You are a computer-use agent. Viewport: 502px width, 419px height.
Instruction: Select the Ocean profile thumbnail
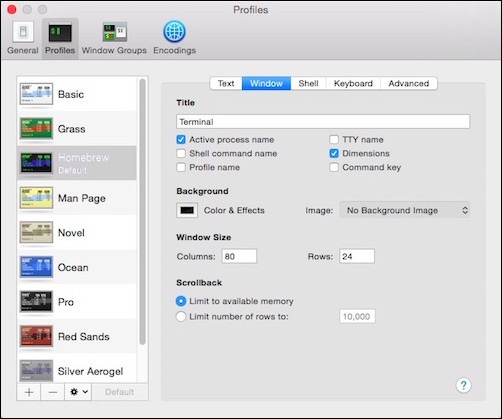[x=36, y=267]
